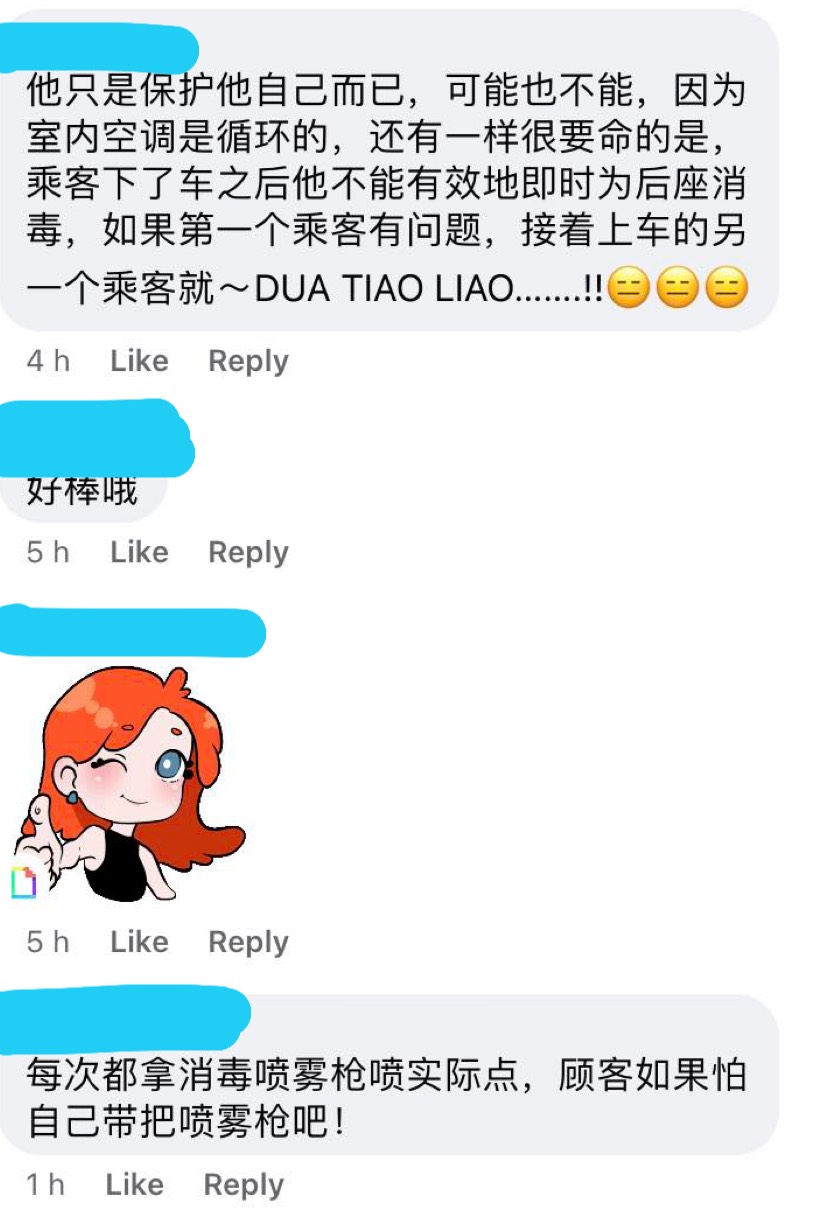Open redacted commenter name above 每次都拿消毒 comment
Viewport: 828px width, 1217px height.
click(124, 1018)
